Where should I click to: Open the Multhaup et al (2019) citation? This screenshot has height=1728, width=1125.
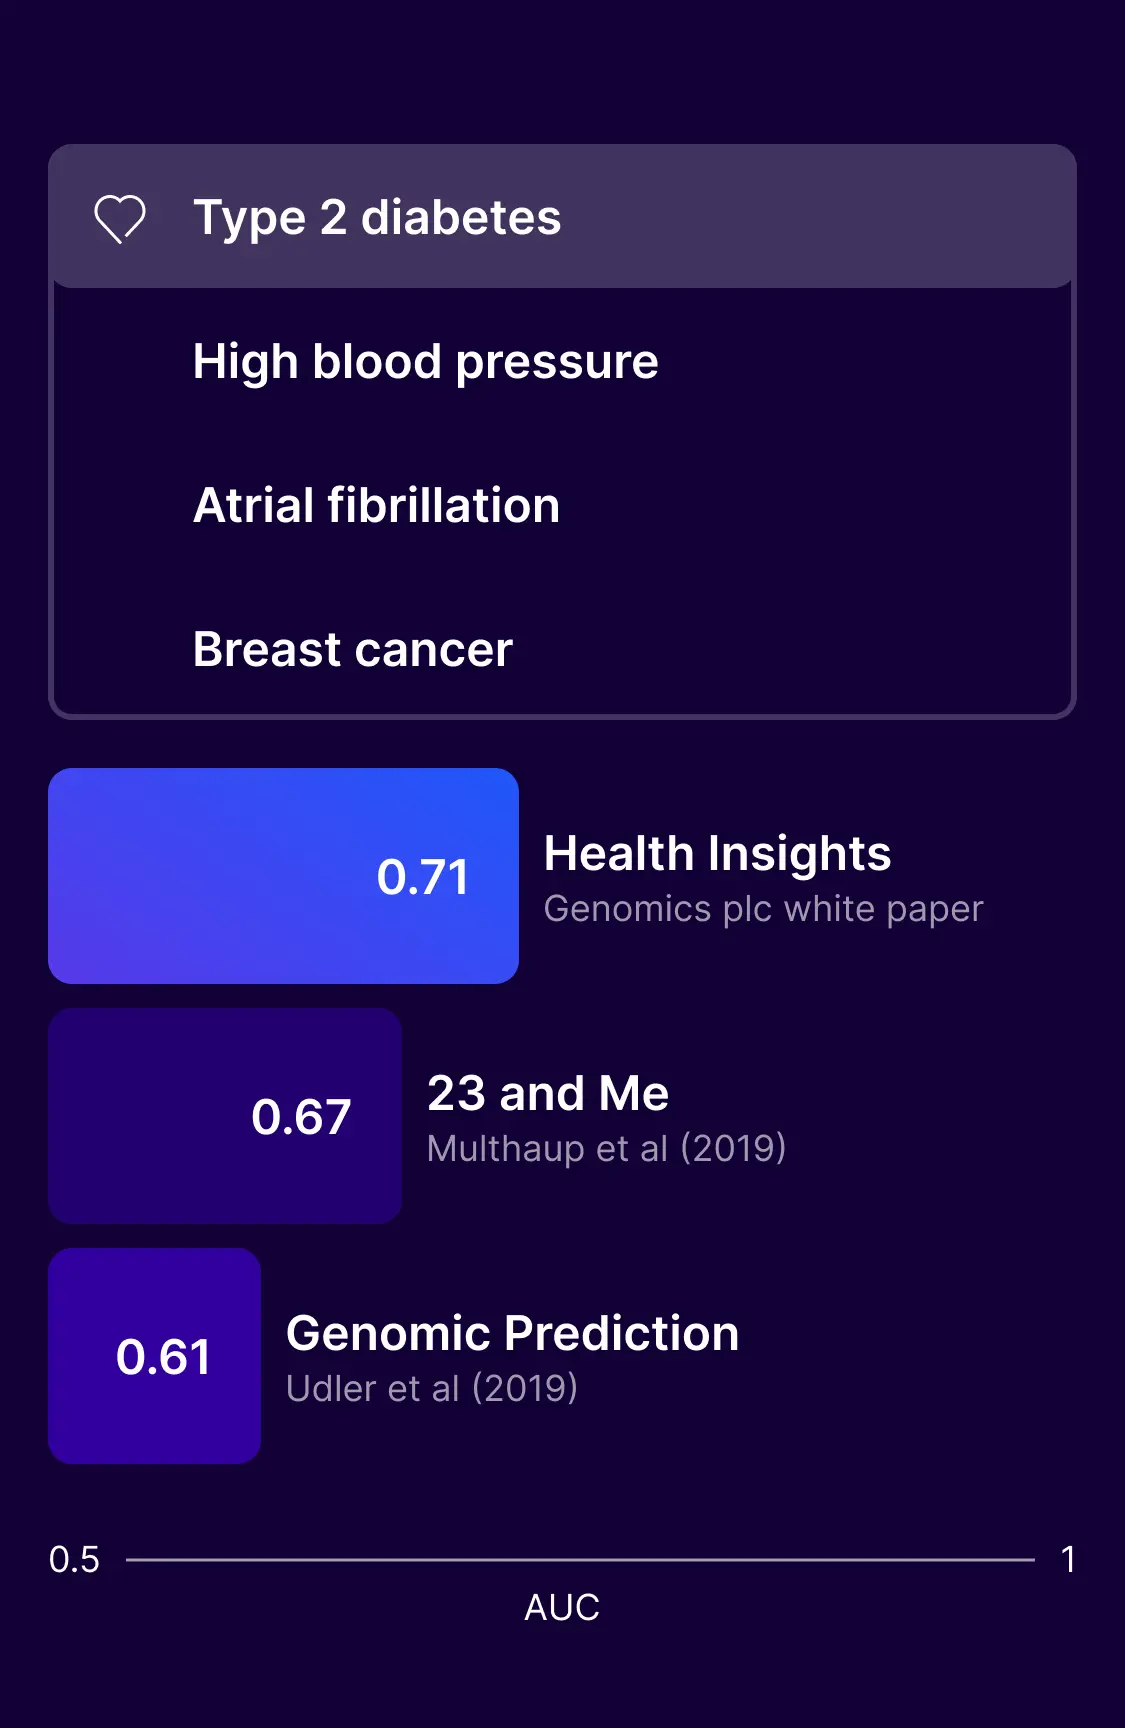[606, 1149]
